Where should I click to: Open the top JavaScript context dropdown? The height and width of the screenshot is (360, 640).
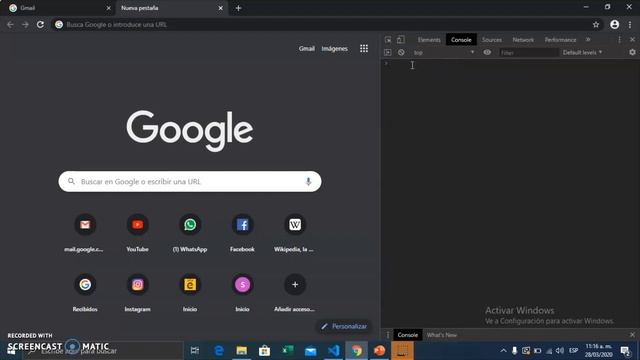tap(444, 52)
